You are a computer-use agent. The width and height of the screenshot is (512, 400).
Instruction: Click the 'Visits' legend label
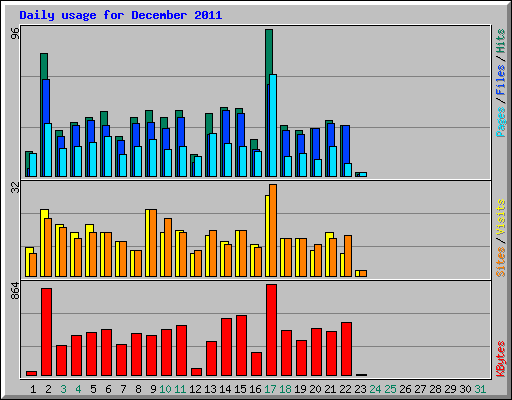point(500,217)
